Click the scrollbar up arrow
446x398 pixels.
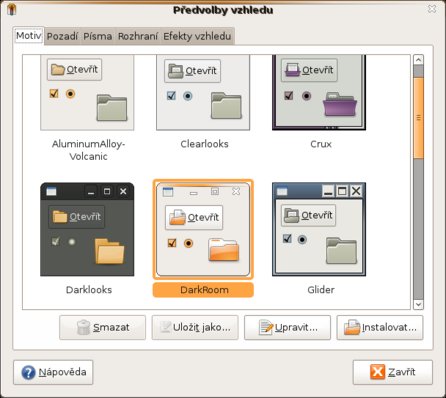pyautogui.click(x=418, y=60)
